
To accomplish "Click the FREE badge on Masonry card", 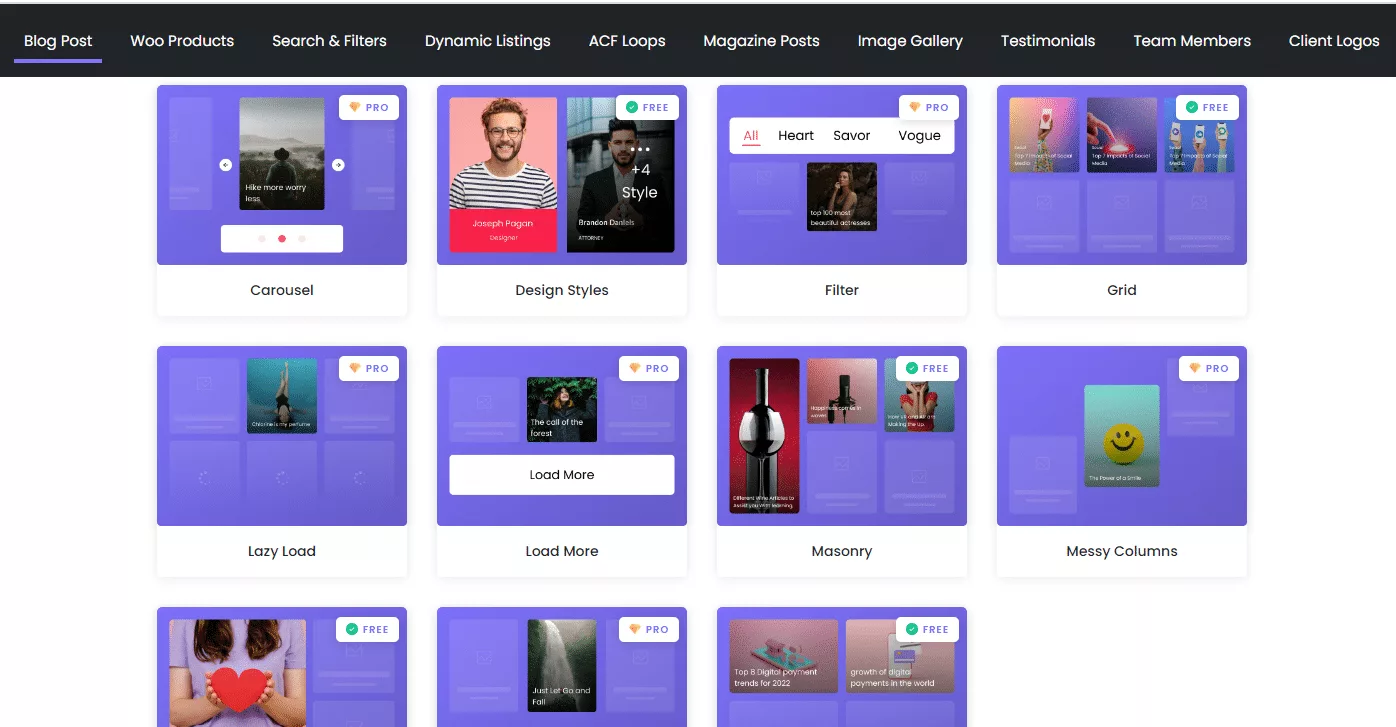I will (x=927, y=368).
